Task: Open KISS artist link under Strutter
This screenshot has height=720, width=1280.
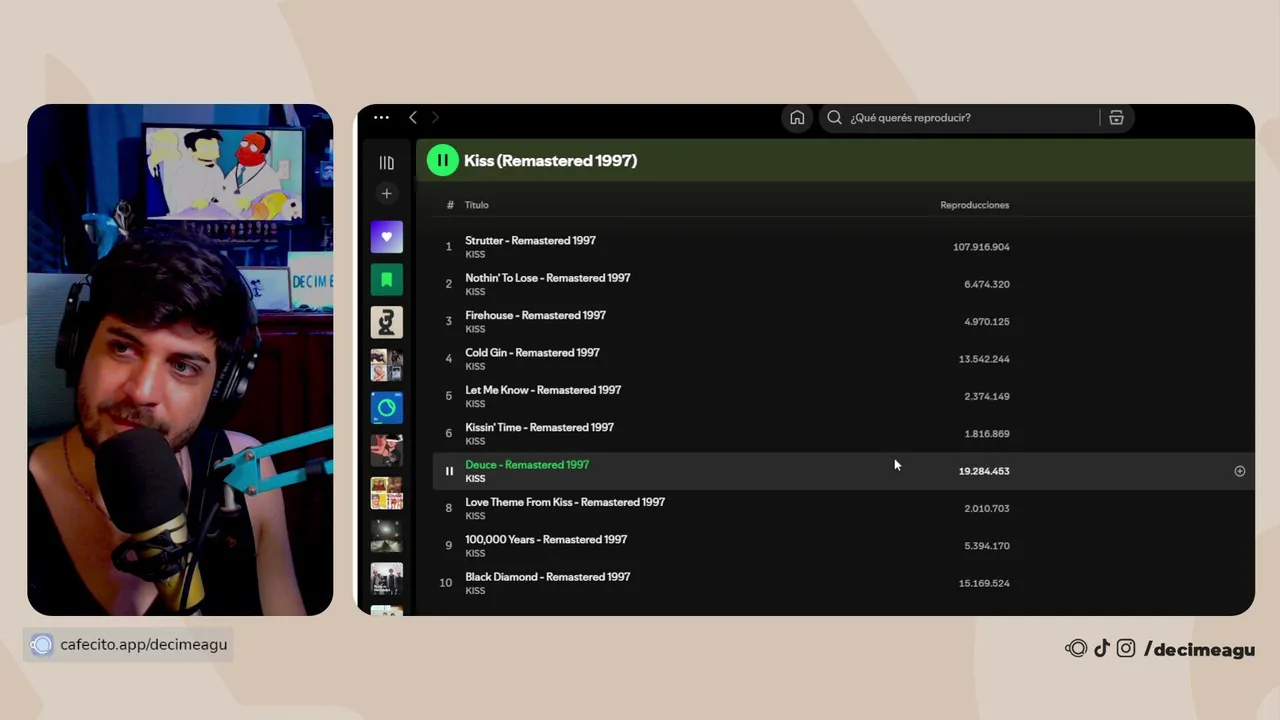Action: (475, 255)
